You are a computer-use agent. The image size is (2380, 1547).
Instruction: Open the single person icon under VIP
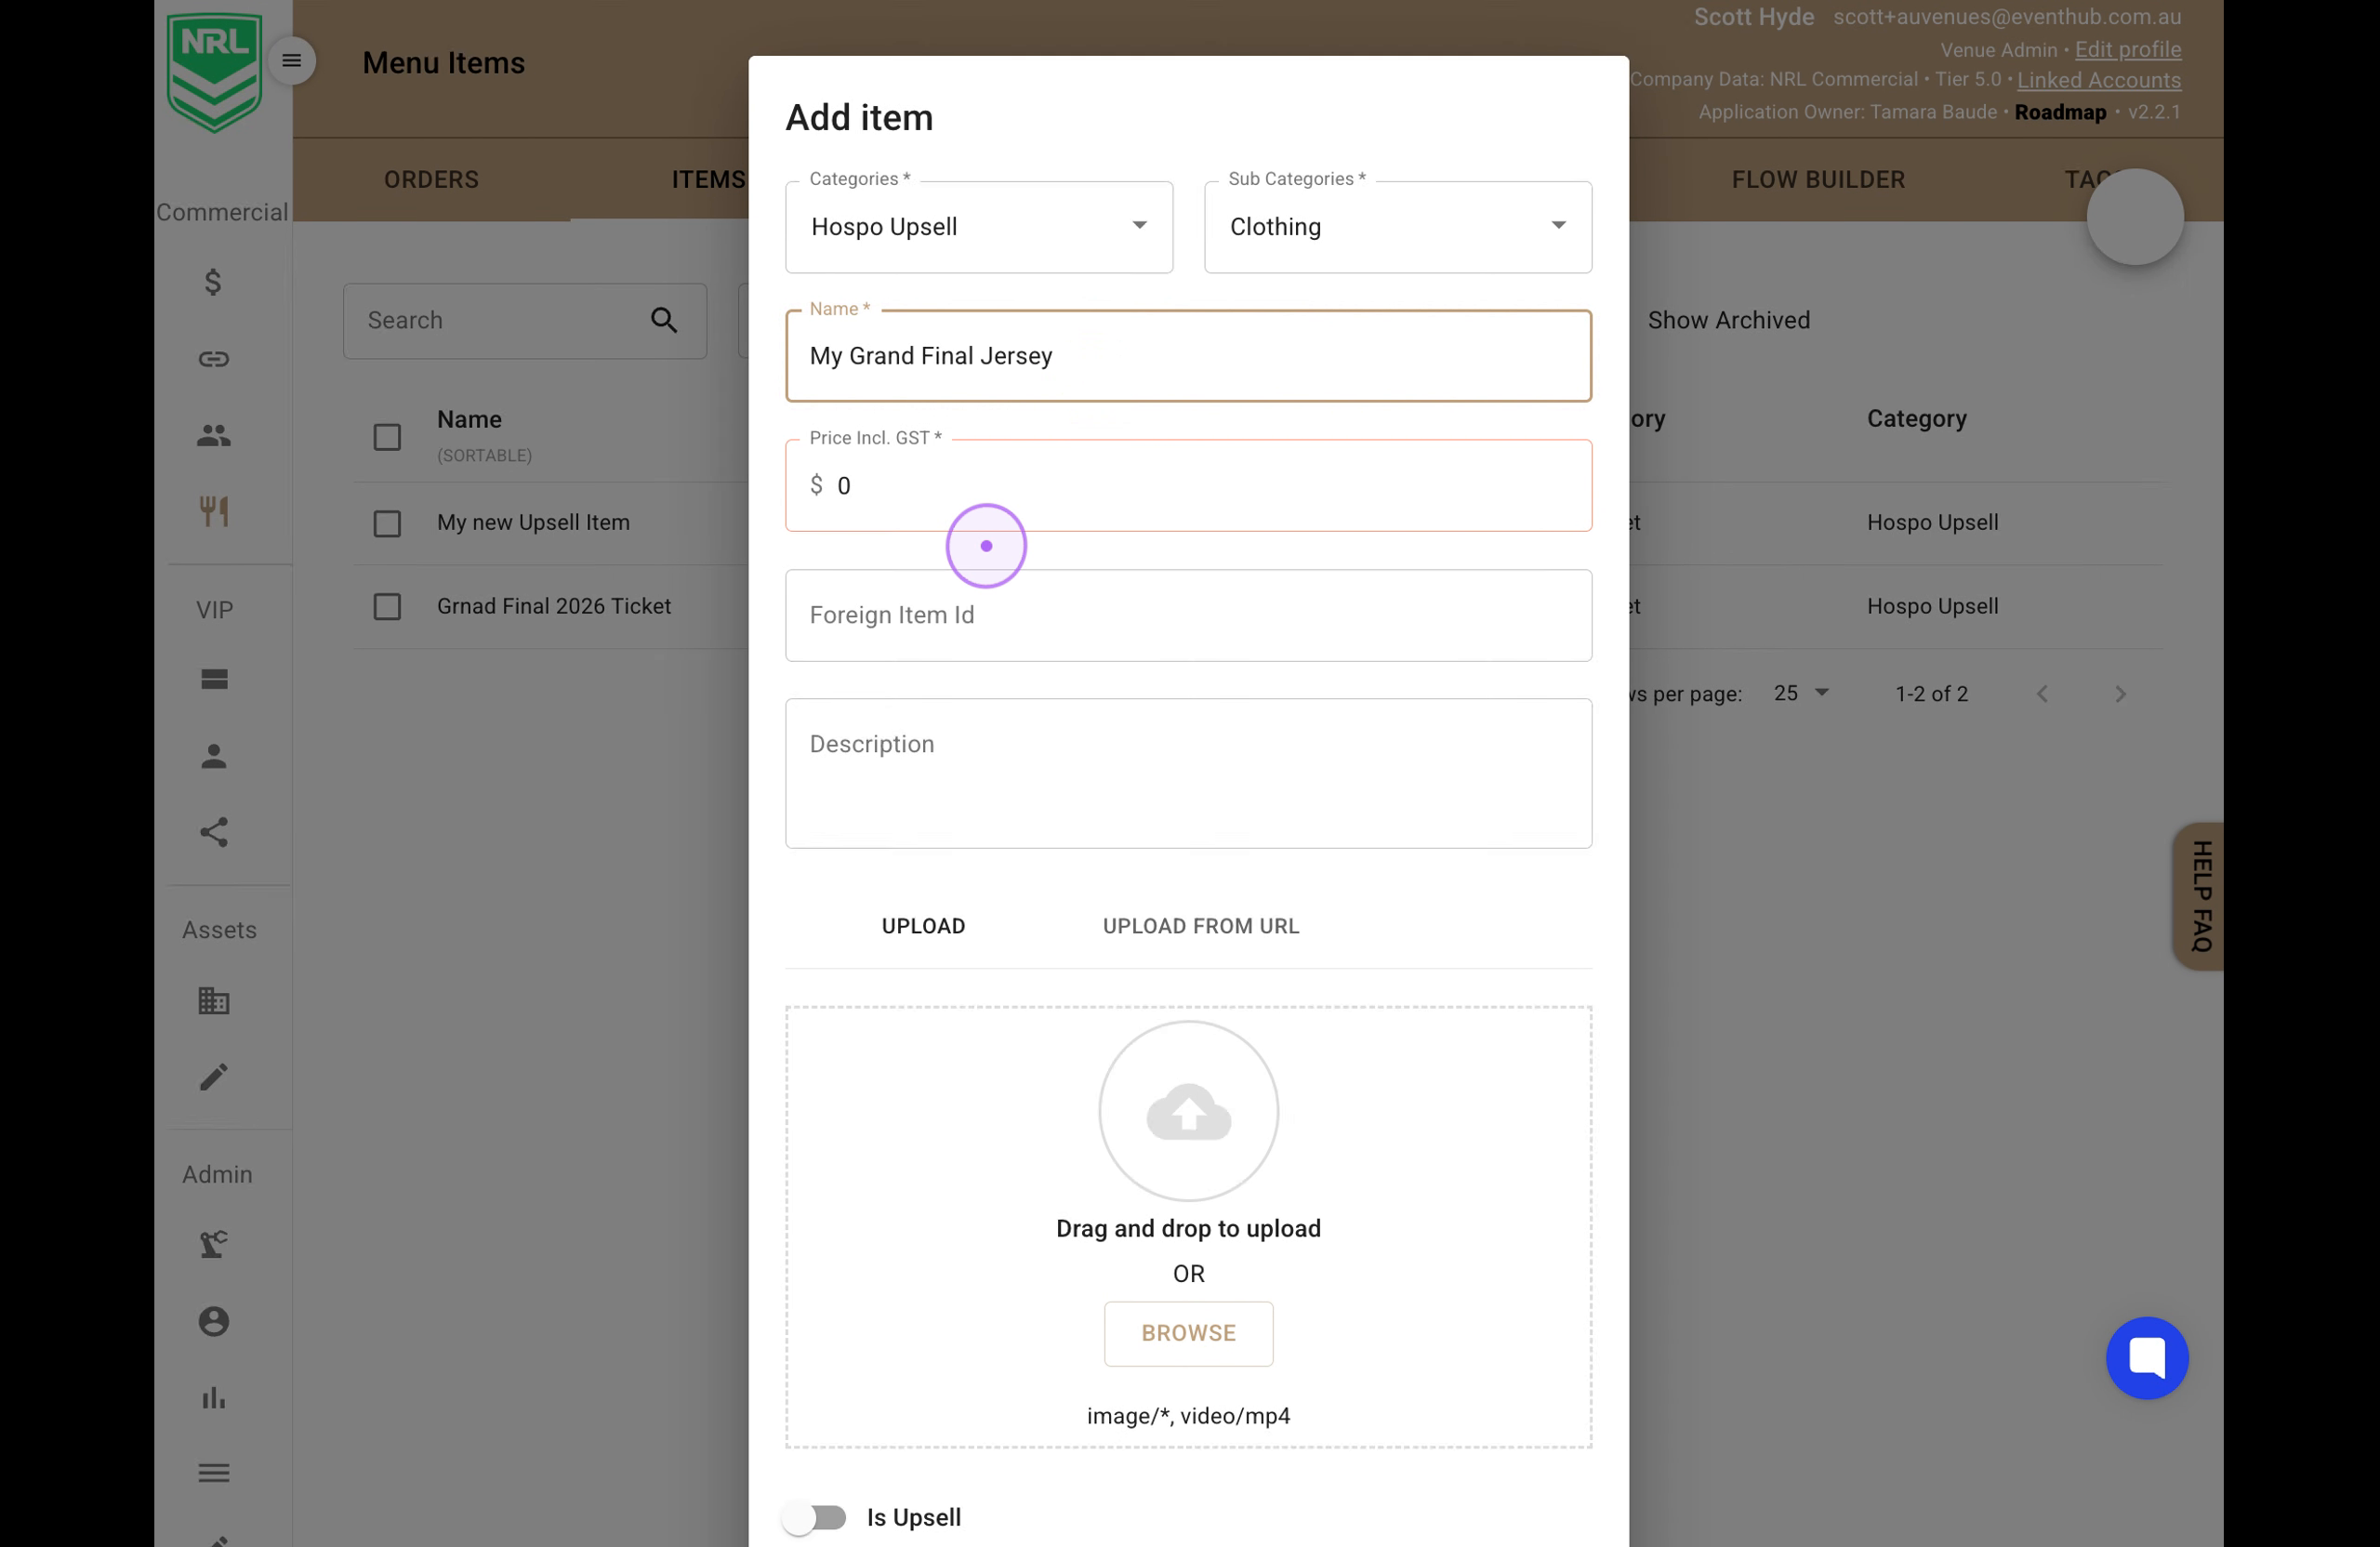click(x=213, y=757)
